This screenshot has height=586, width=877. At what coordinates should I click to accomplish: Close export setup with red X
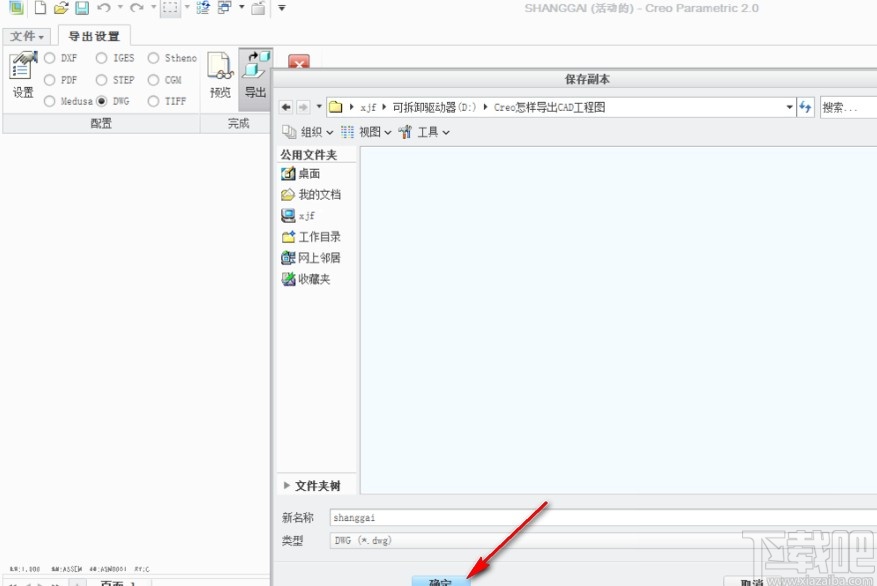tap(299, 62)
